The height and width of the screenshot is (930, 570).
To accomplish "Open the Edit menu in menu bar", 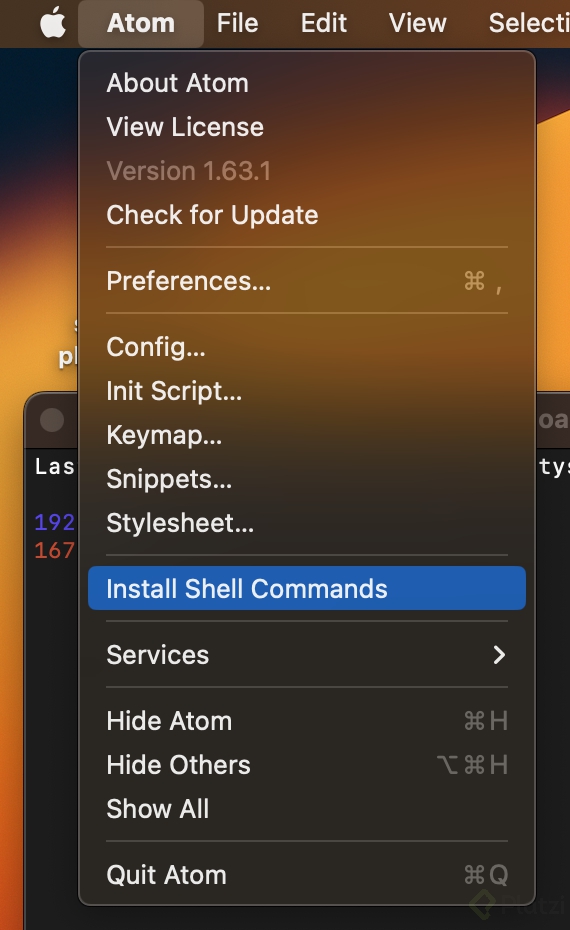I will pyautogui.click(x=323, y=24).
